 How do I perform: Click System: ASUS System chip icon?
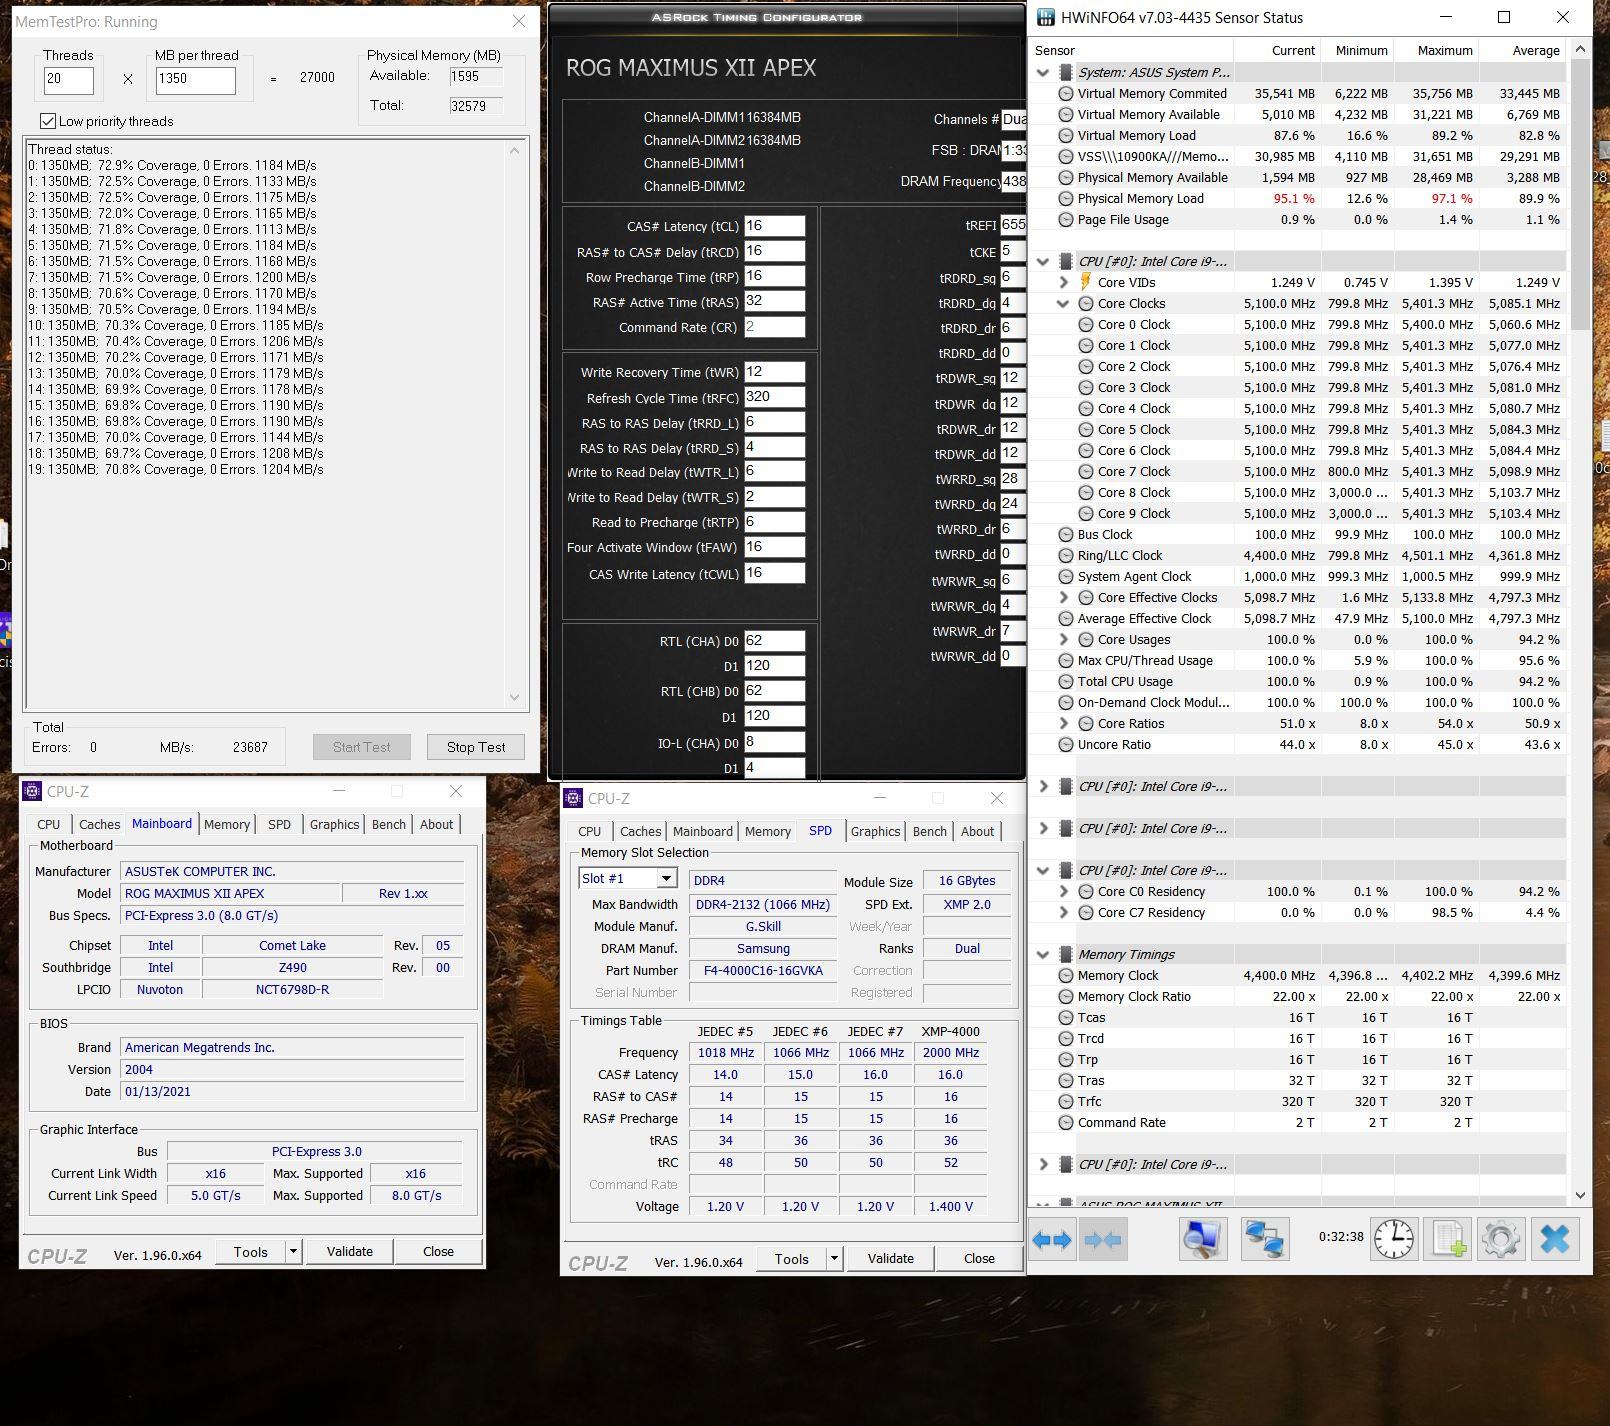(x=1066, y=72)
